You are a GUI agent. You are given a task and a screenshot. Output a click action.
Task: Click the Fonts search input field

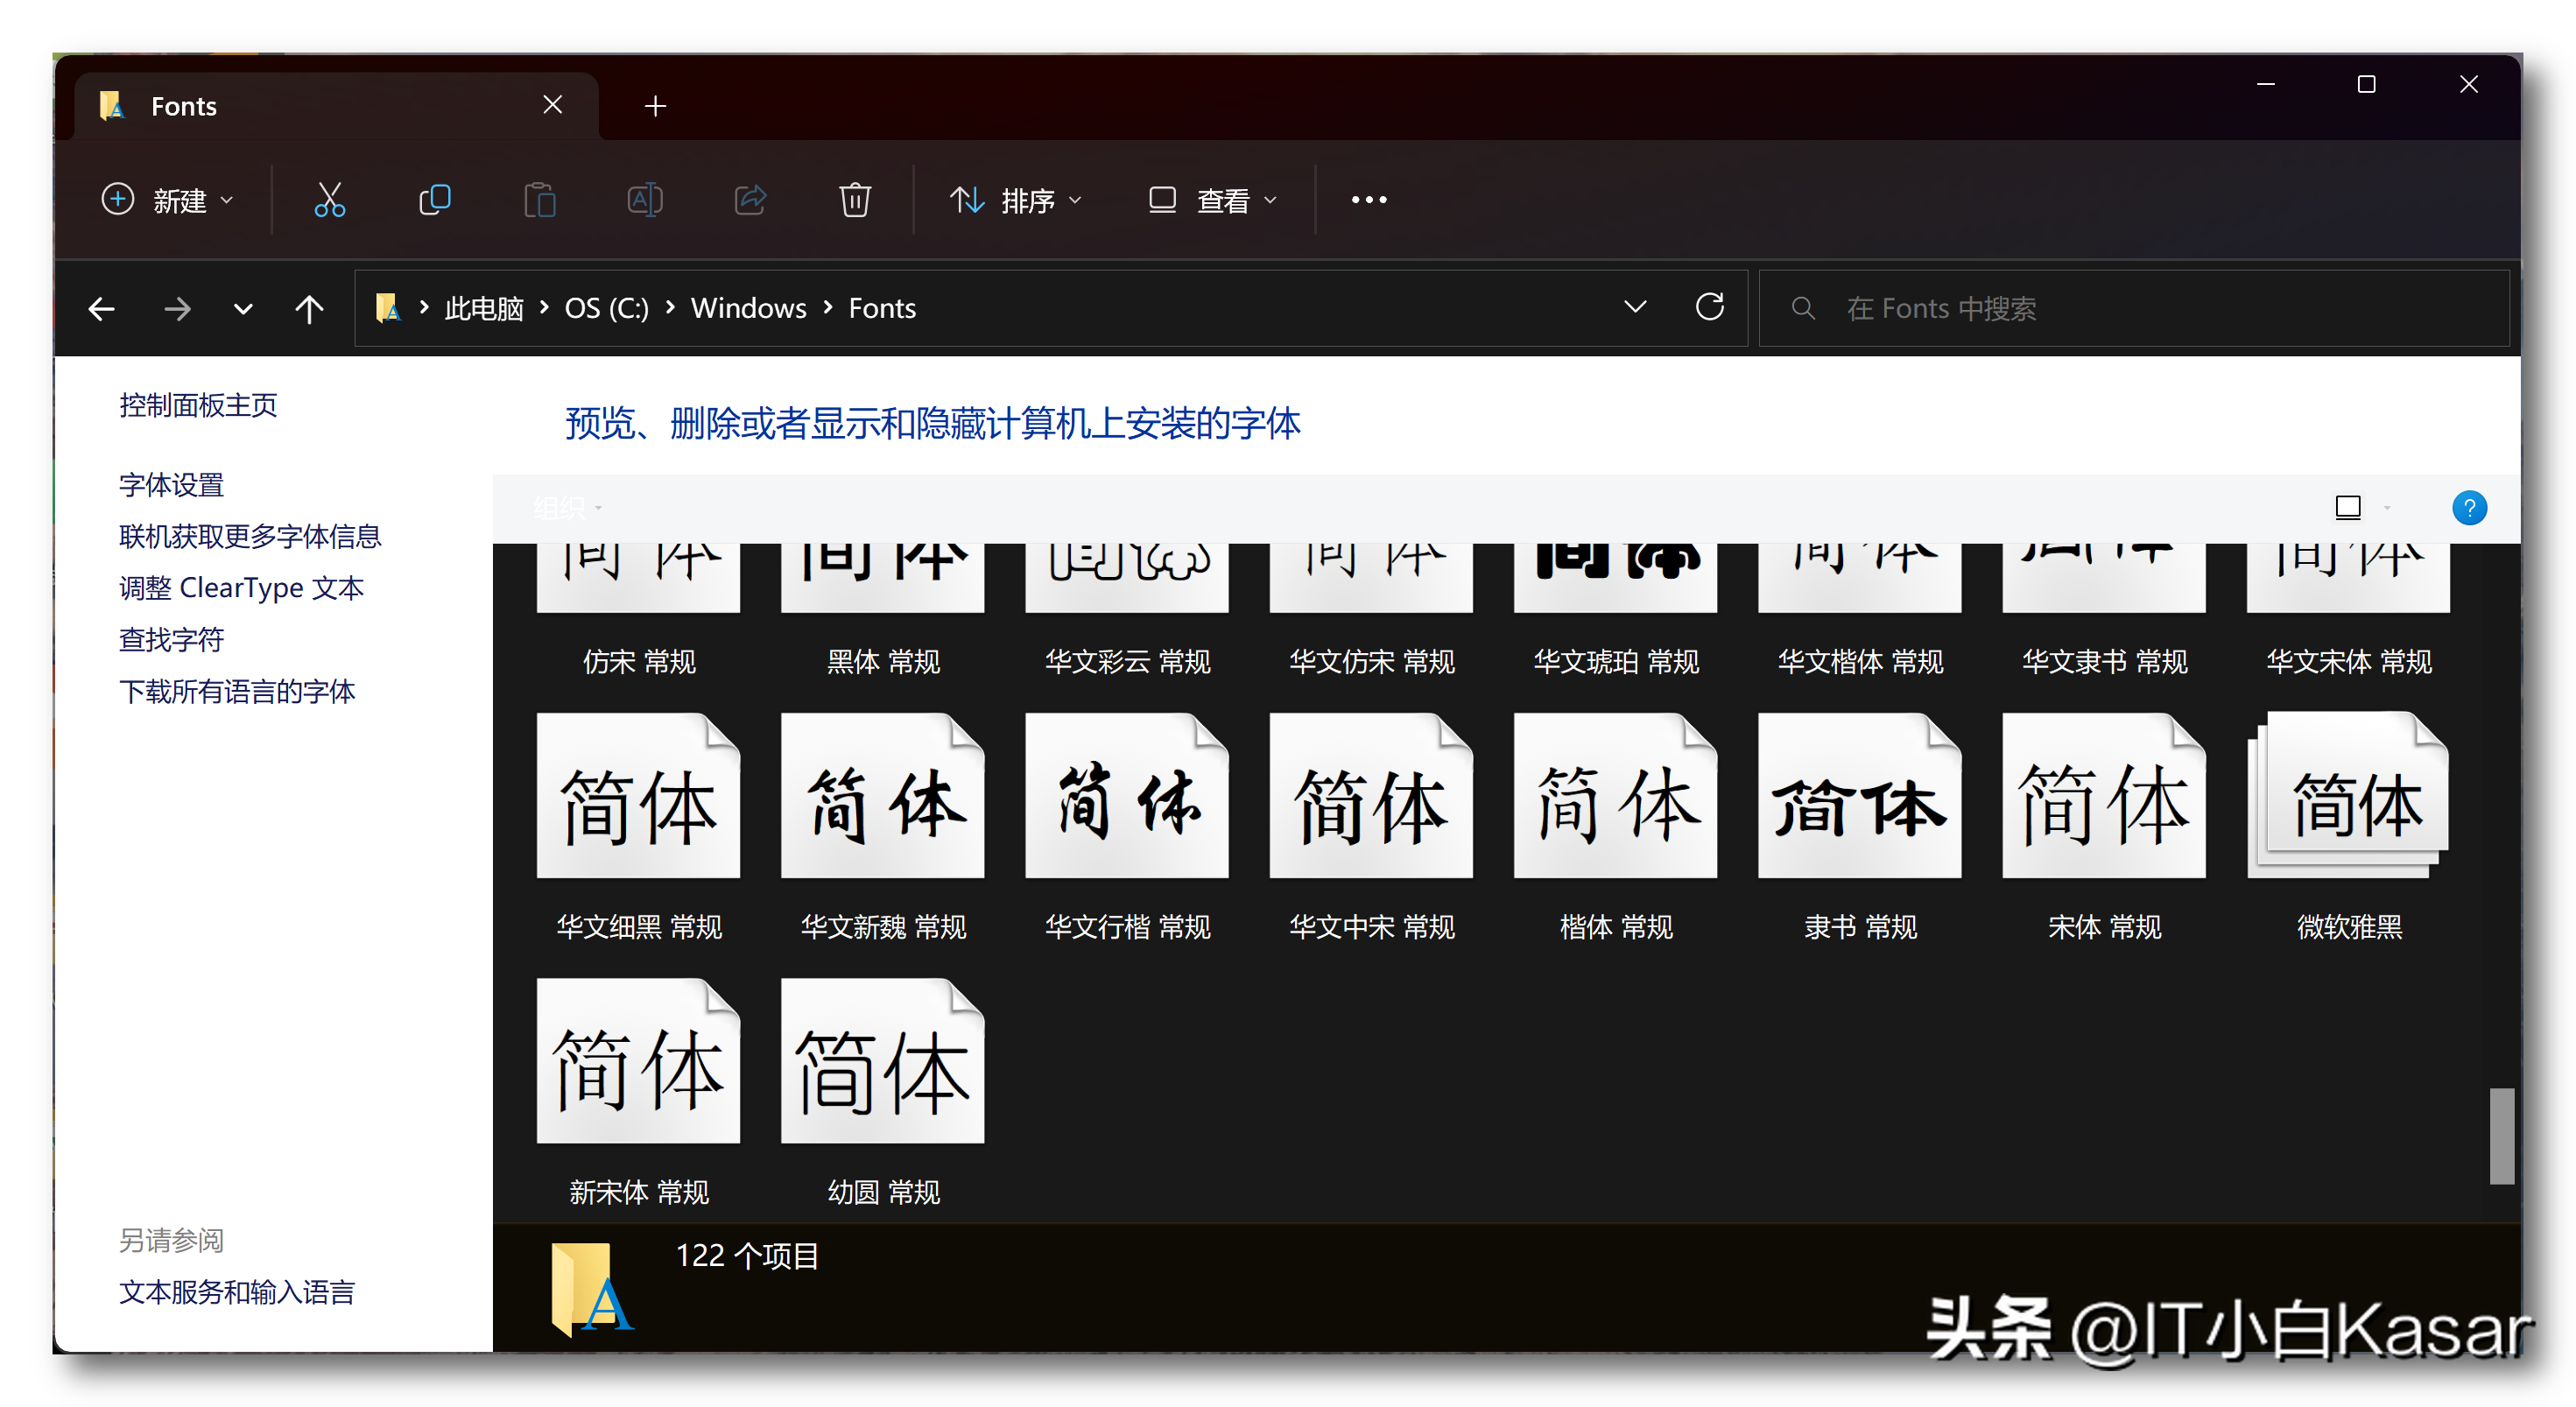pos(2133,308)
